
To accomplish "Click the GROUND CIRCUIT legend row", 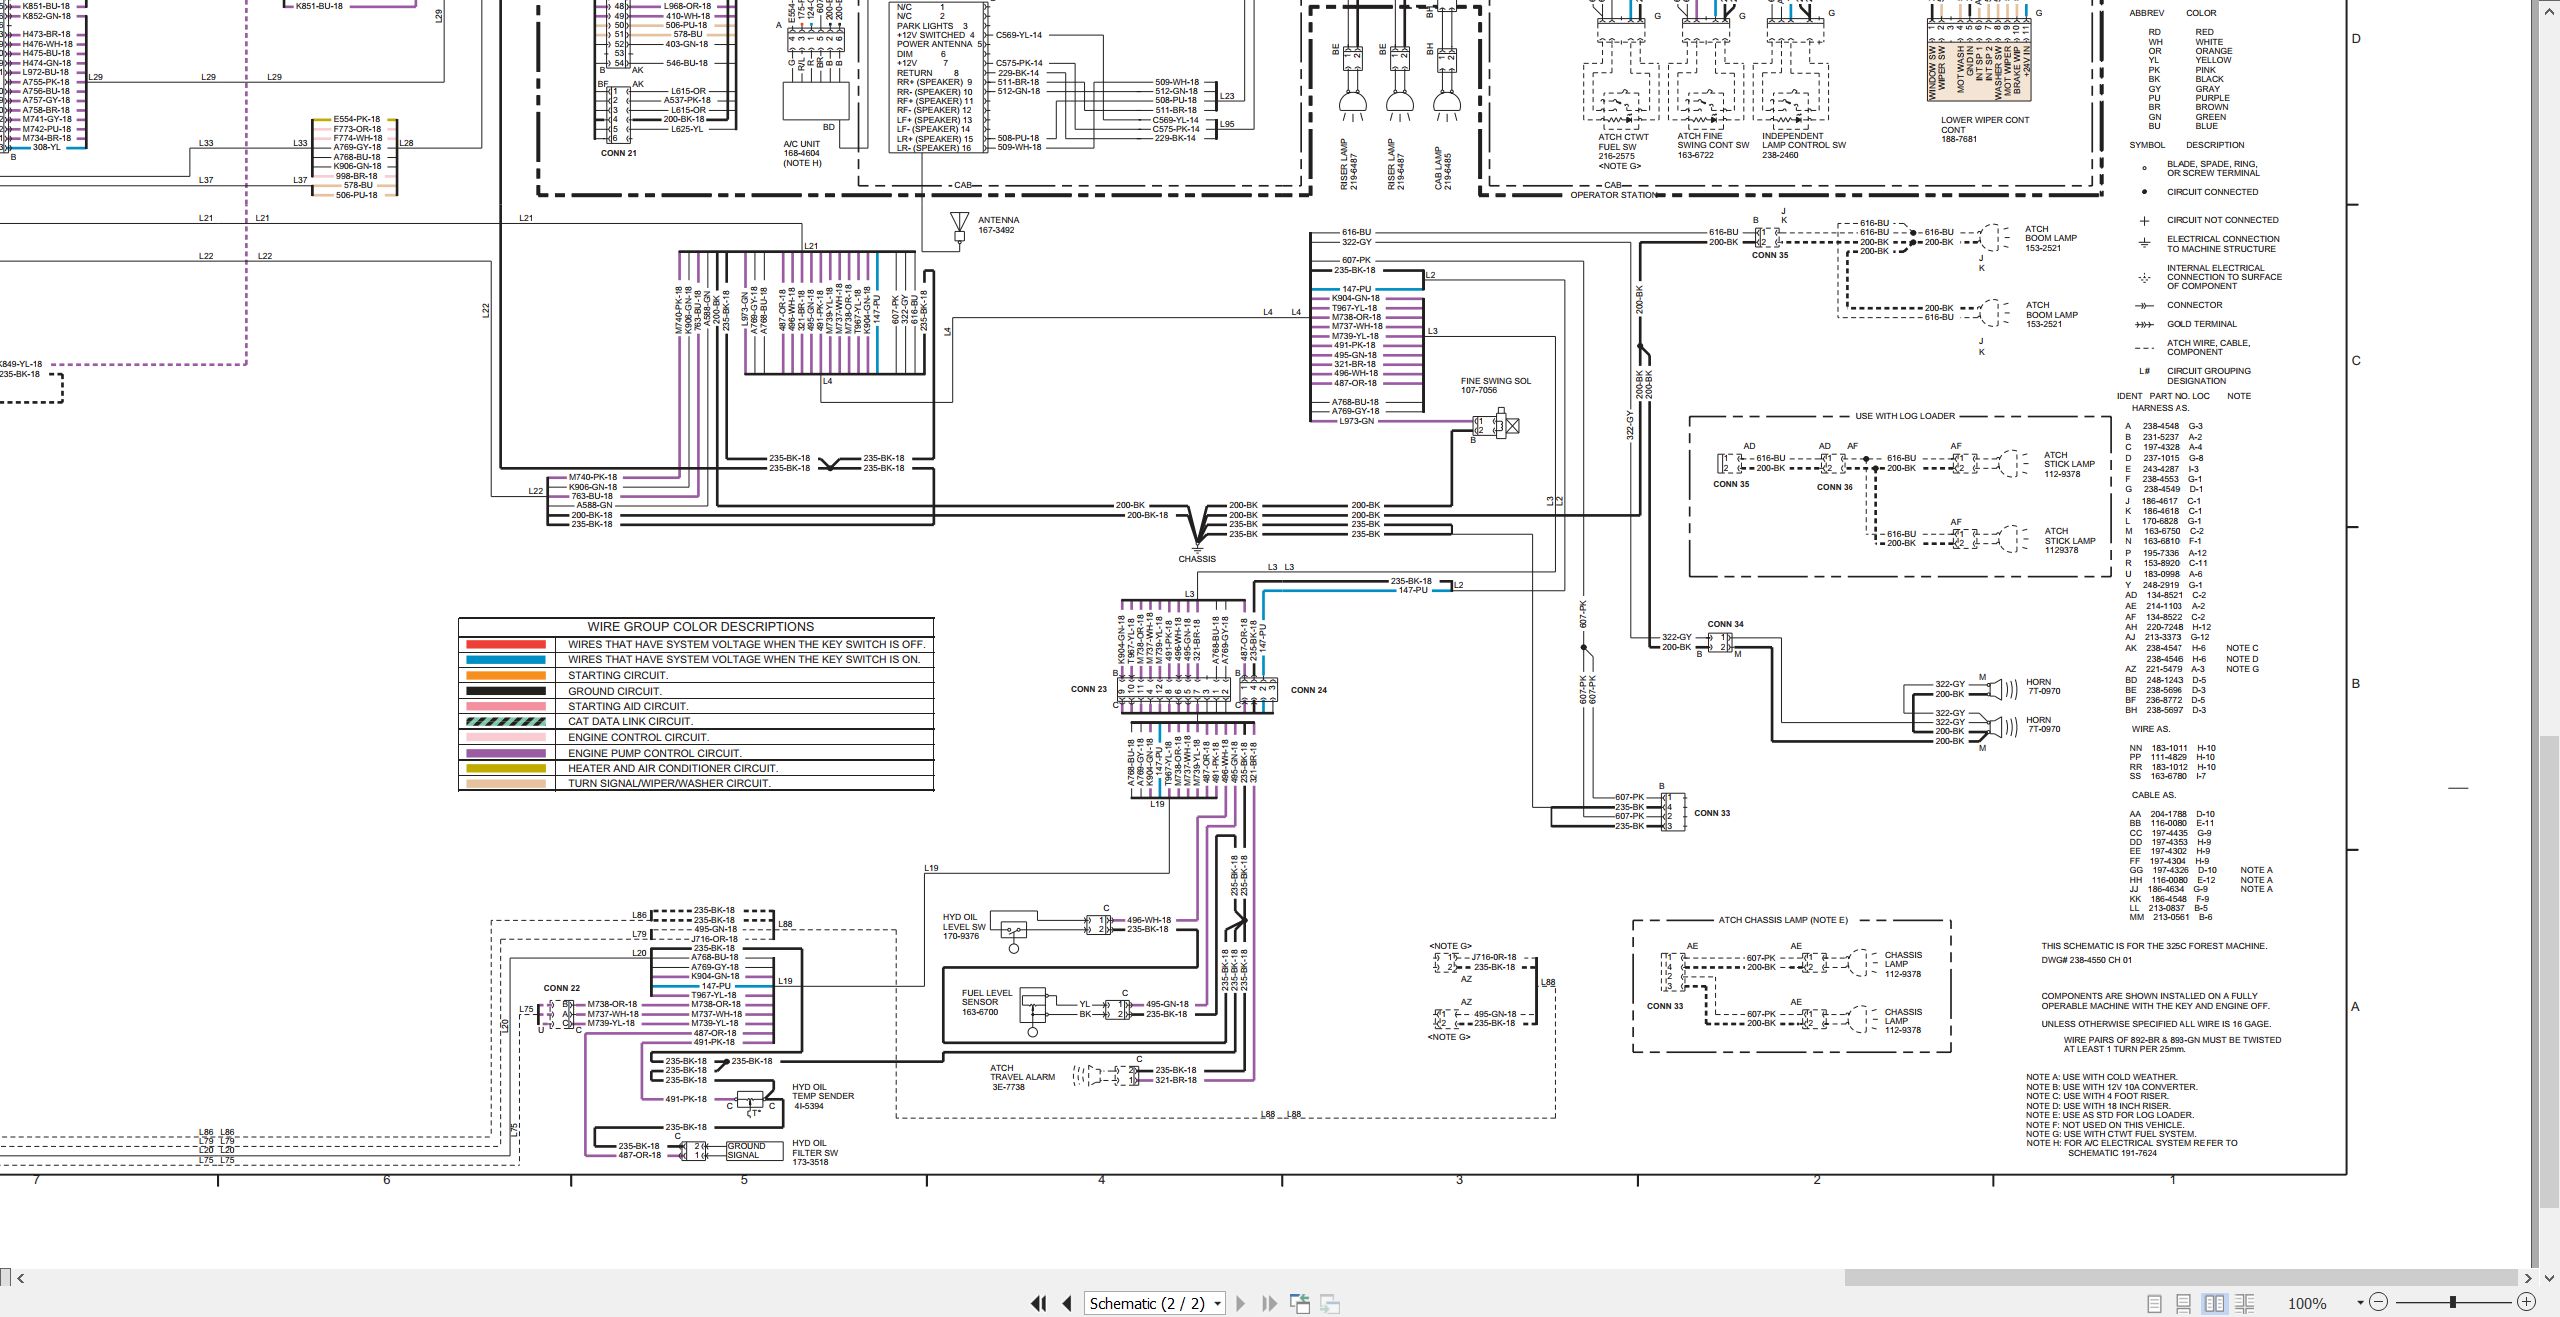I will (696, 691).
